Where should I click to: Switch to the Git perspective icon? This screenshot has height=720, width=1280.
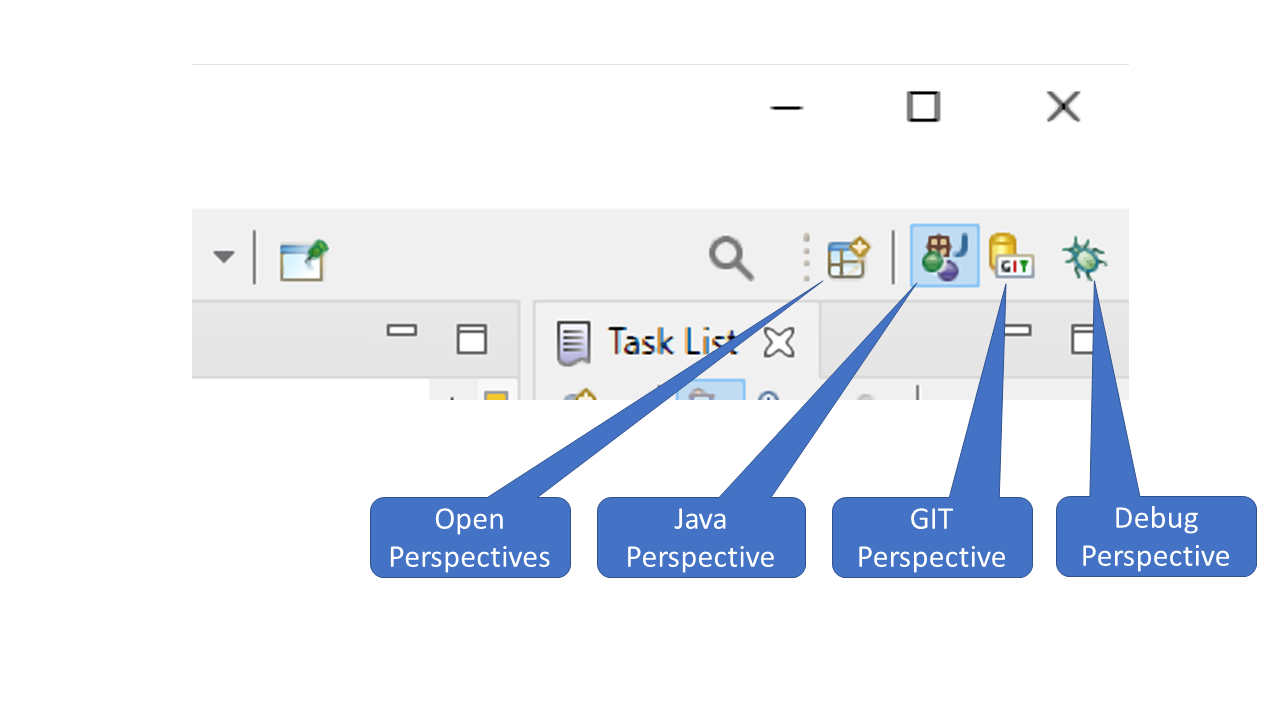tap(1011, 256)
